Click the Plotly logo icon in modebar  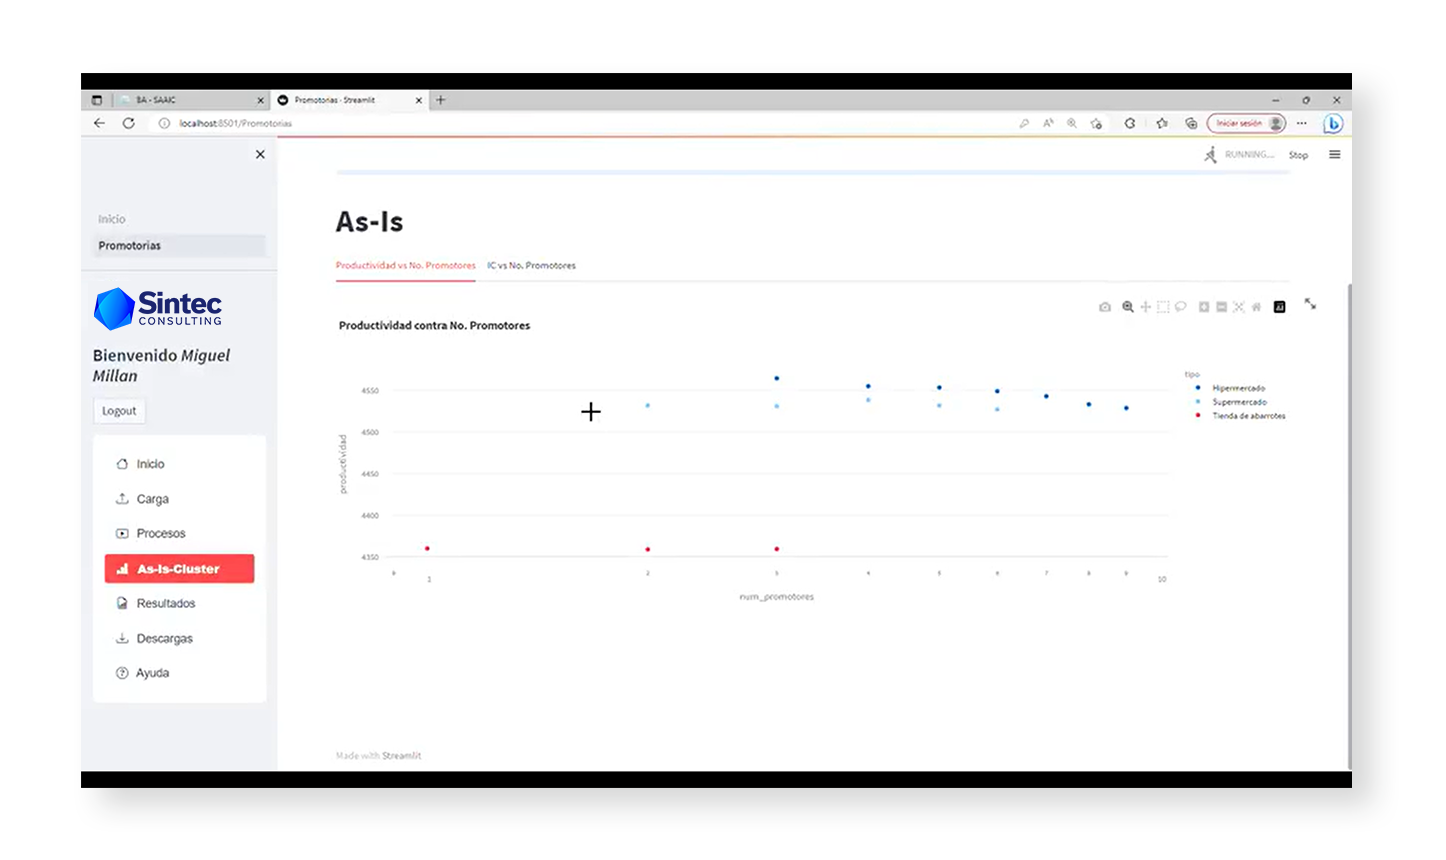click(x=1279, y=307)
